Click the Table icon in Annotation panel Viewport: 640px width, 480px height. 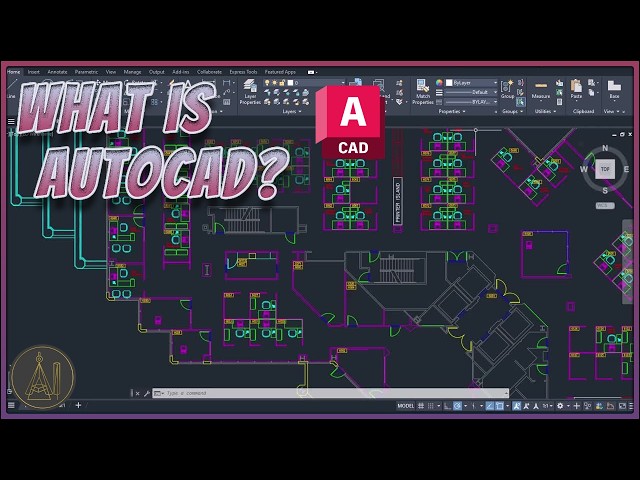[x=227, y=102]
